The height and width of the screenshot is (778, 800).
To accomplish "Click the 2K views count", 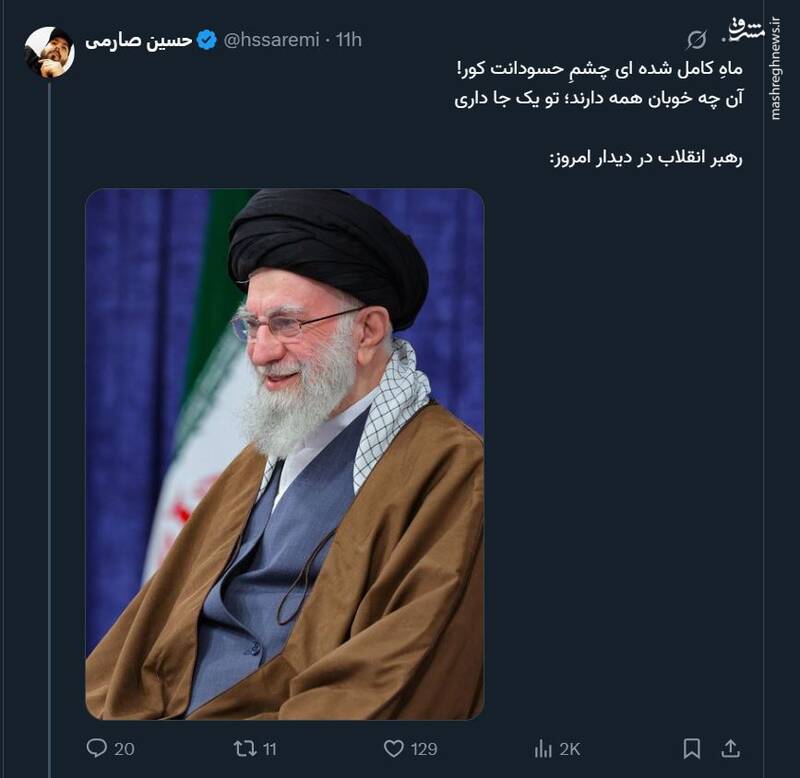I will coord(570,749).
